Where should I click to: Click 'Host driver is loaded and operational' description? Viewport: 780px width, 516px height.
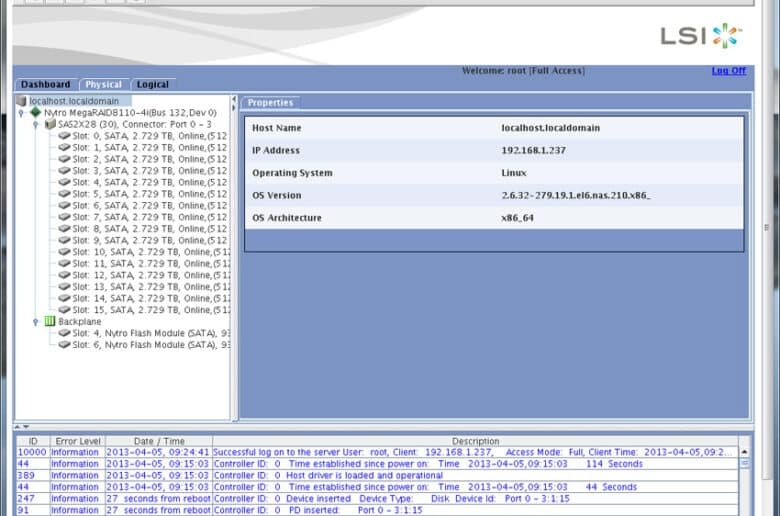click(x=364, y=475)
